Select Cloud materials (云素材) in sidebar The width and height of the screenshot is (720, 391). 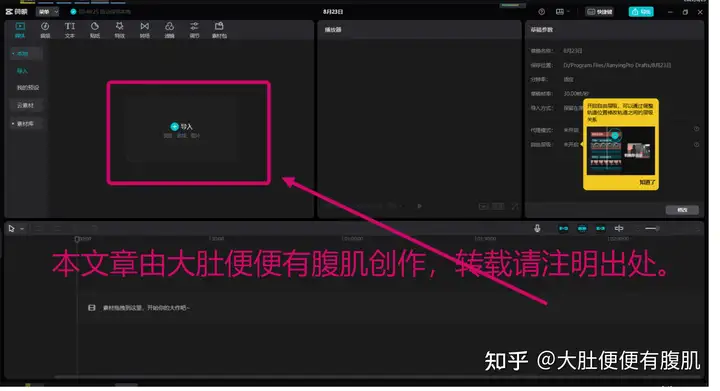click(26, 106)
